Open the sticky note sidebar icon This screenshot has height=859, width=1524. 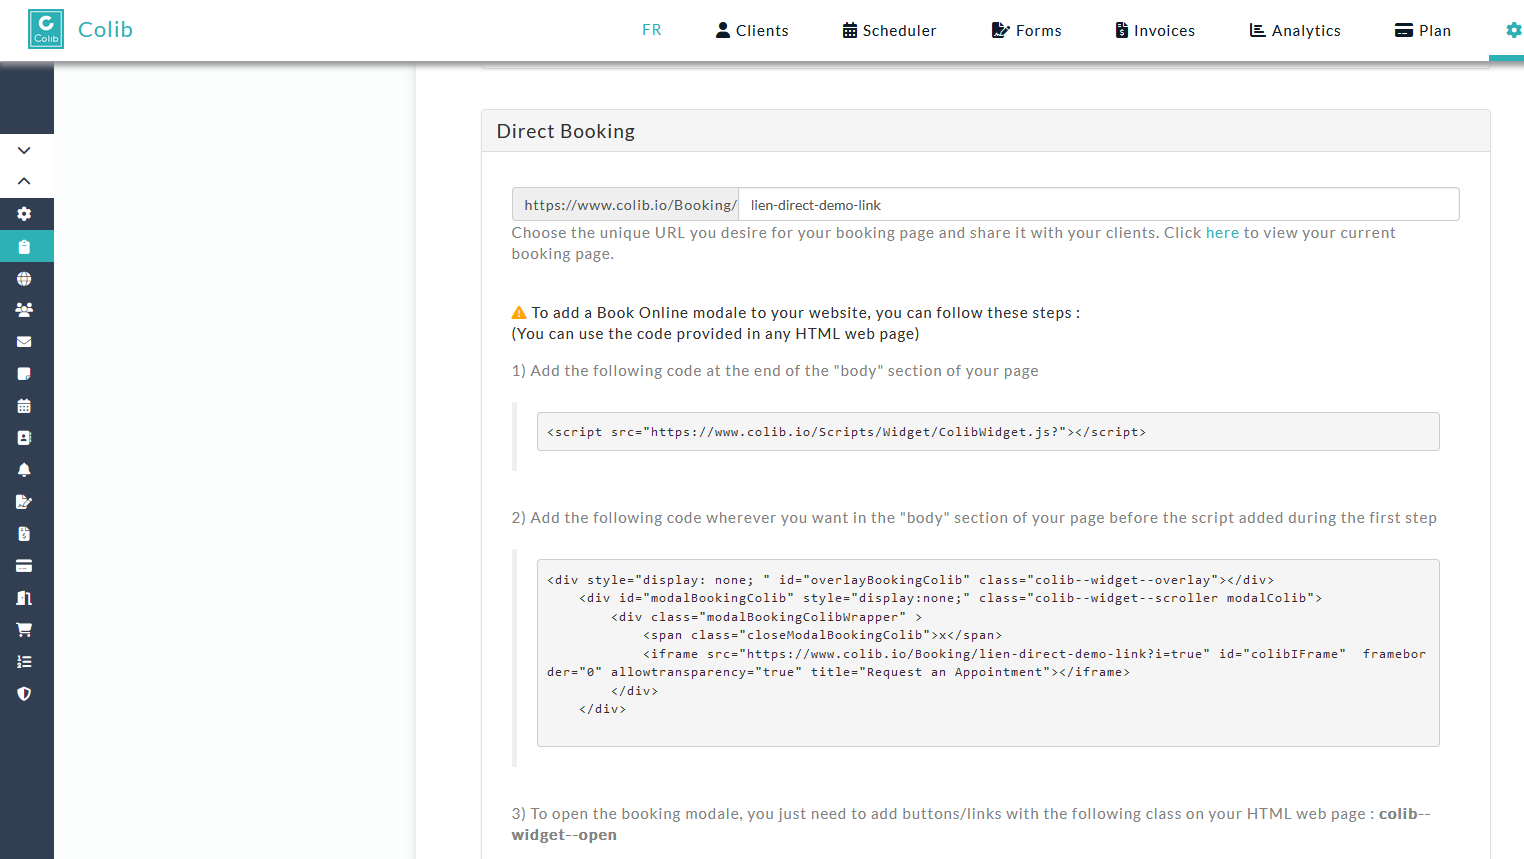tap(24, 374)
